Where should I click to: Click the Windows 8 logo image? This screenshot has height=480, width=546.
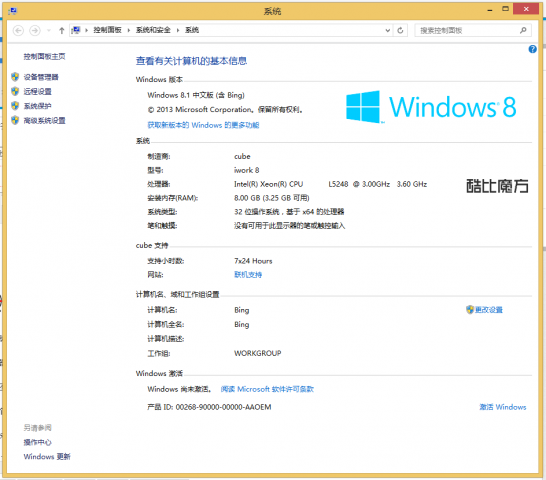431,107
